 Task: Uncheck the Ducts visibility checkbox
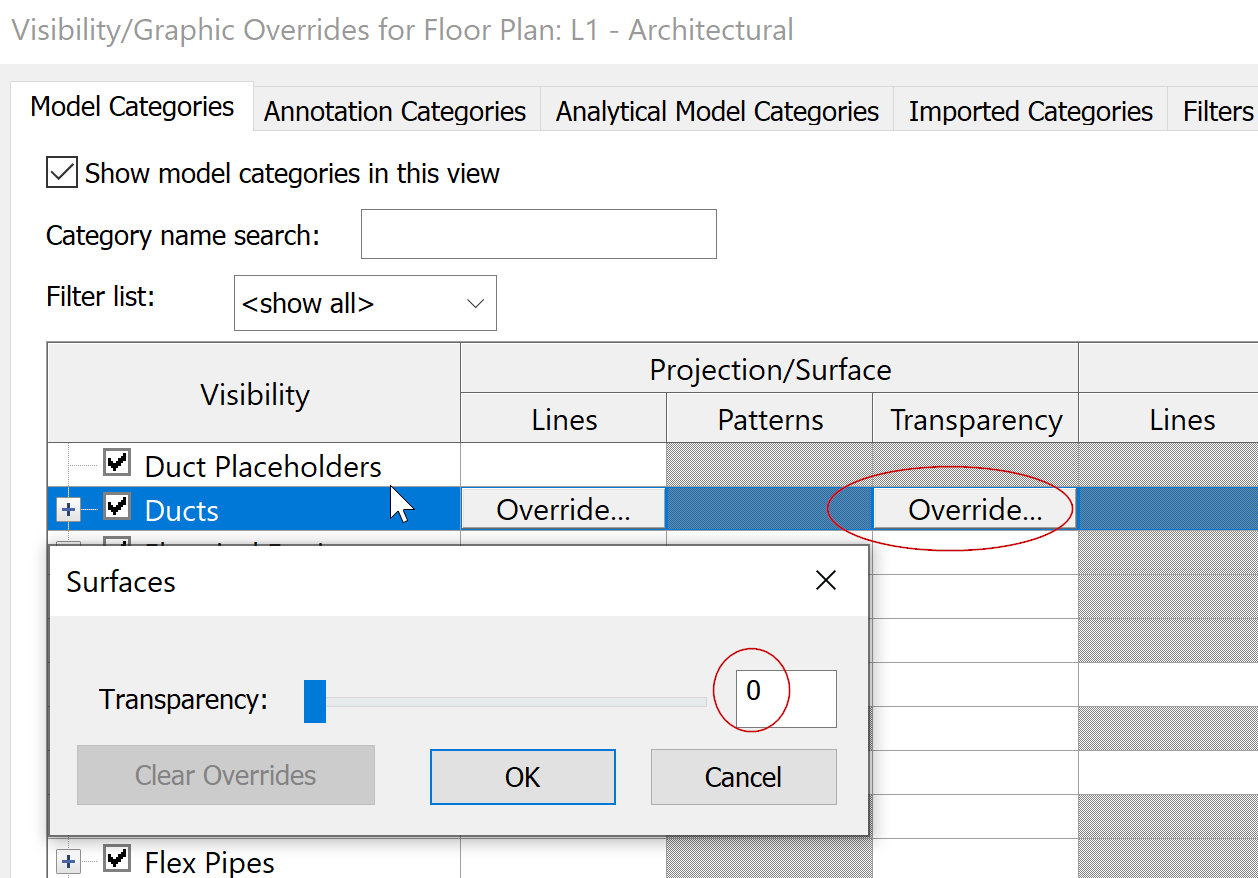click(x=117, y=507)
